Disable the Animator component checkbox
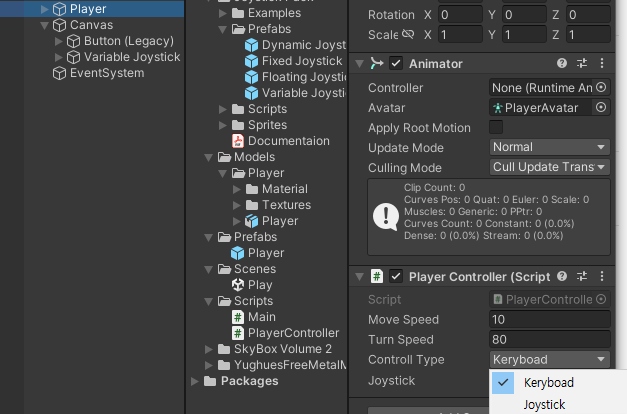627x414 pixels. pyautogui.click(x=396, y=64)
